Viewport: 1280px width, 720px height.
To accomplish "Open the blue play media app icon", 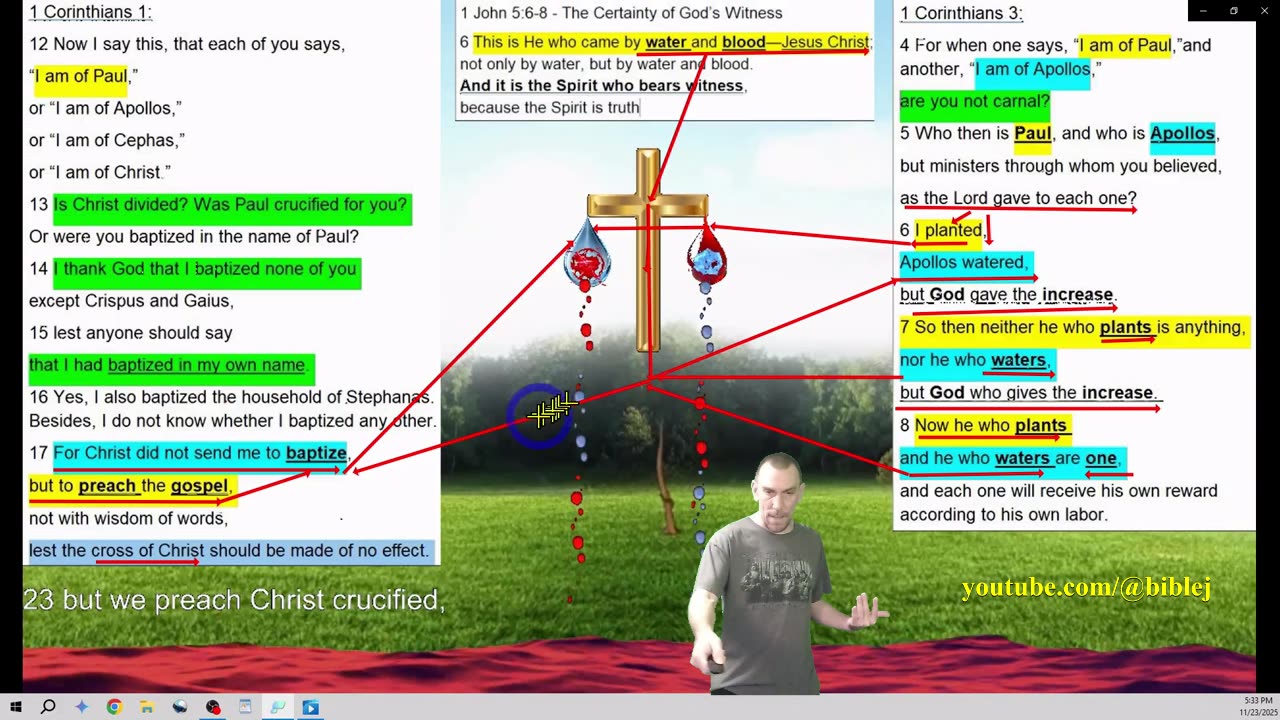I will [311, 707].
